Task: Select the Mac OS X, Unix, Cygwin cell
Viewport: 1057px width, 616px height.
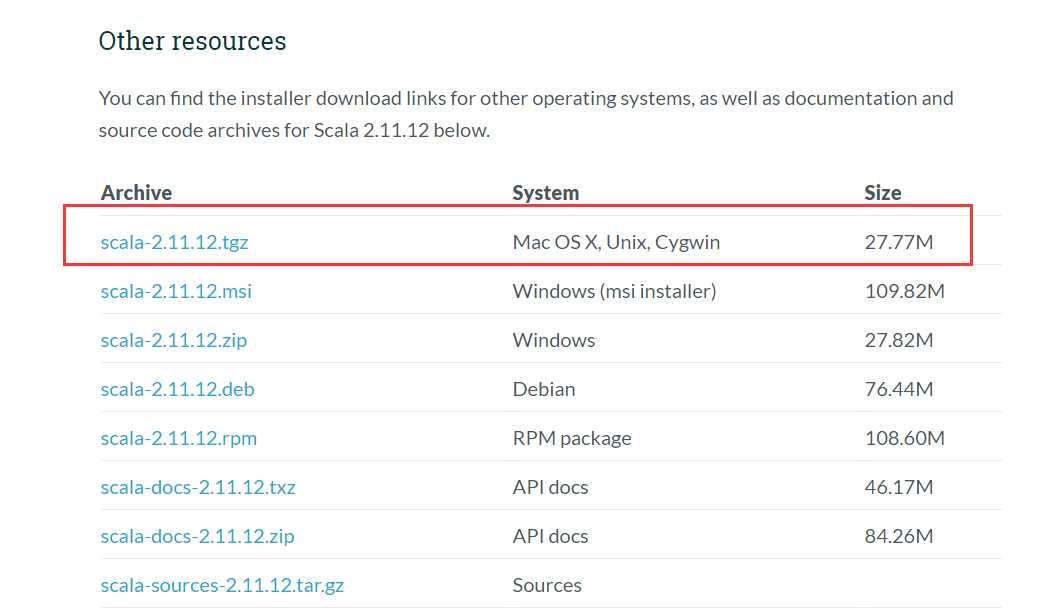Action: point(616,242)
